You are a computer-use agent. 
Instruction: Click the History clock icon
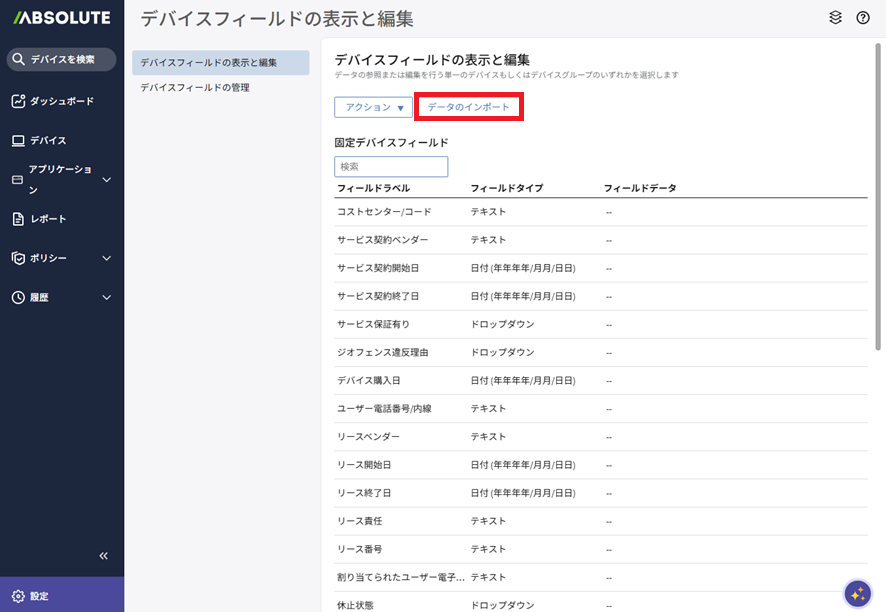18,298
